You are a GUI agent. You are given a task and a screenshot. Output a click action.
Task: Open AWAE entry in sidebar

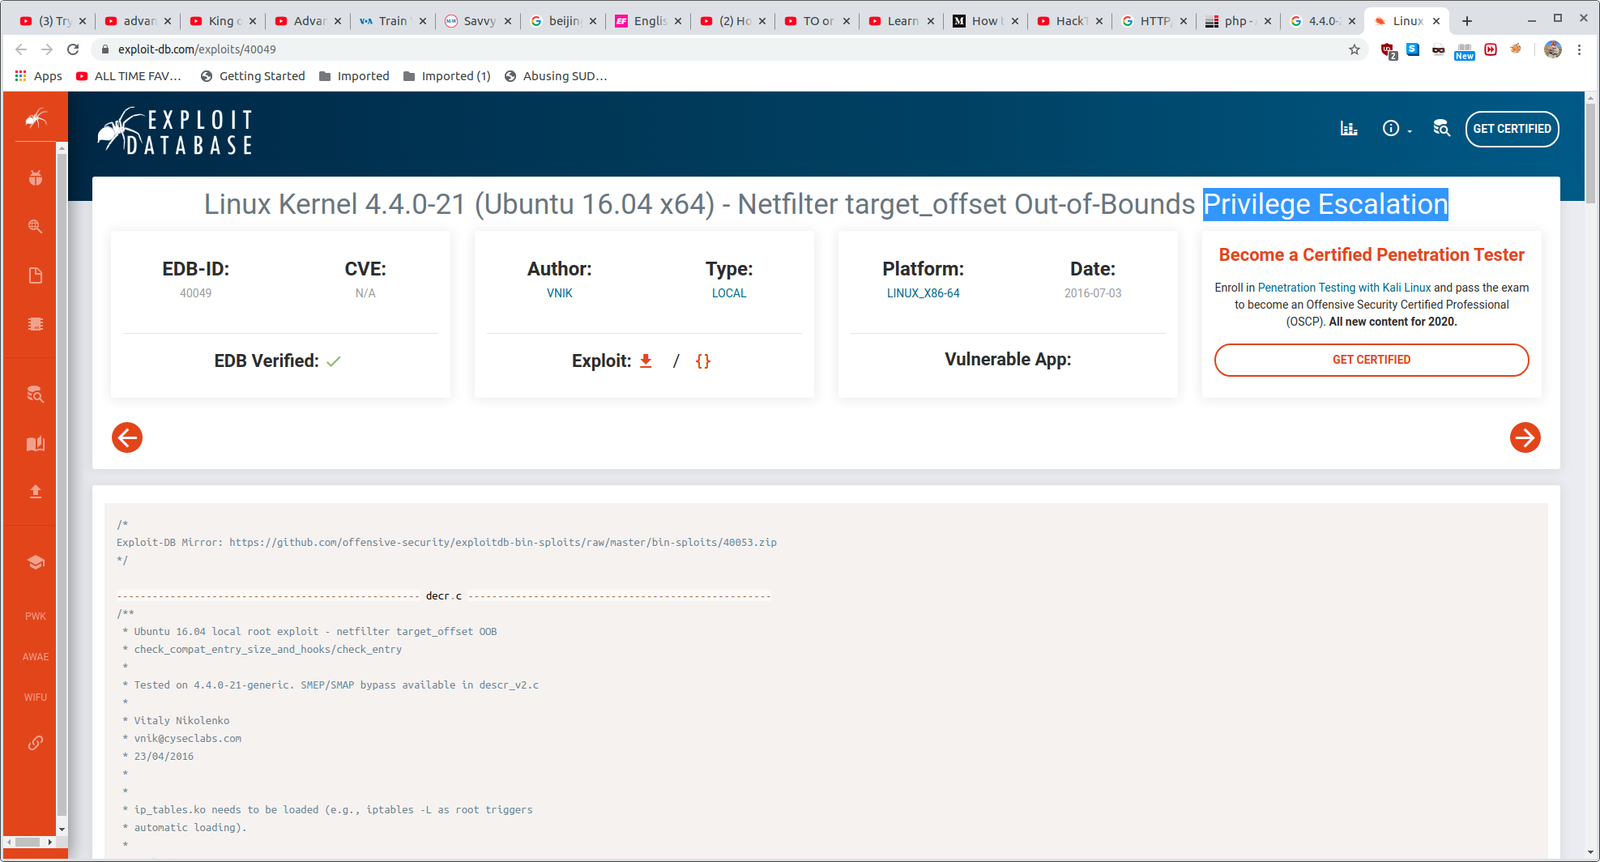(x=35, y=657)
